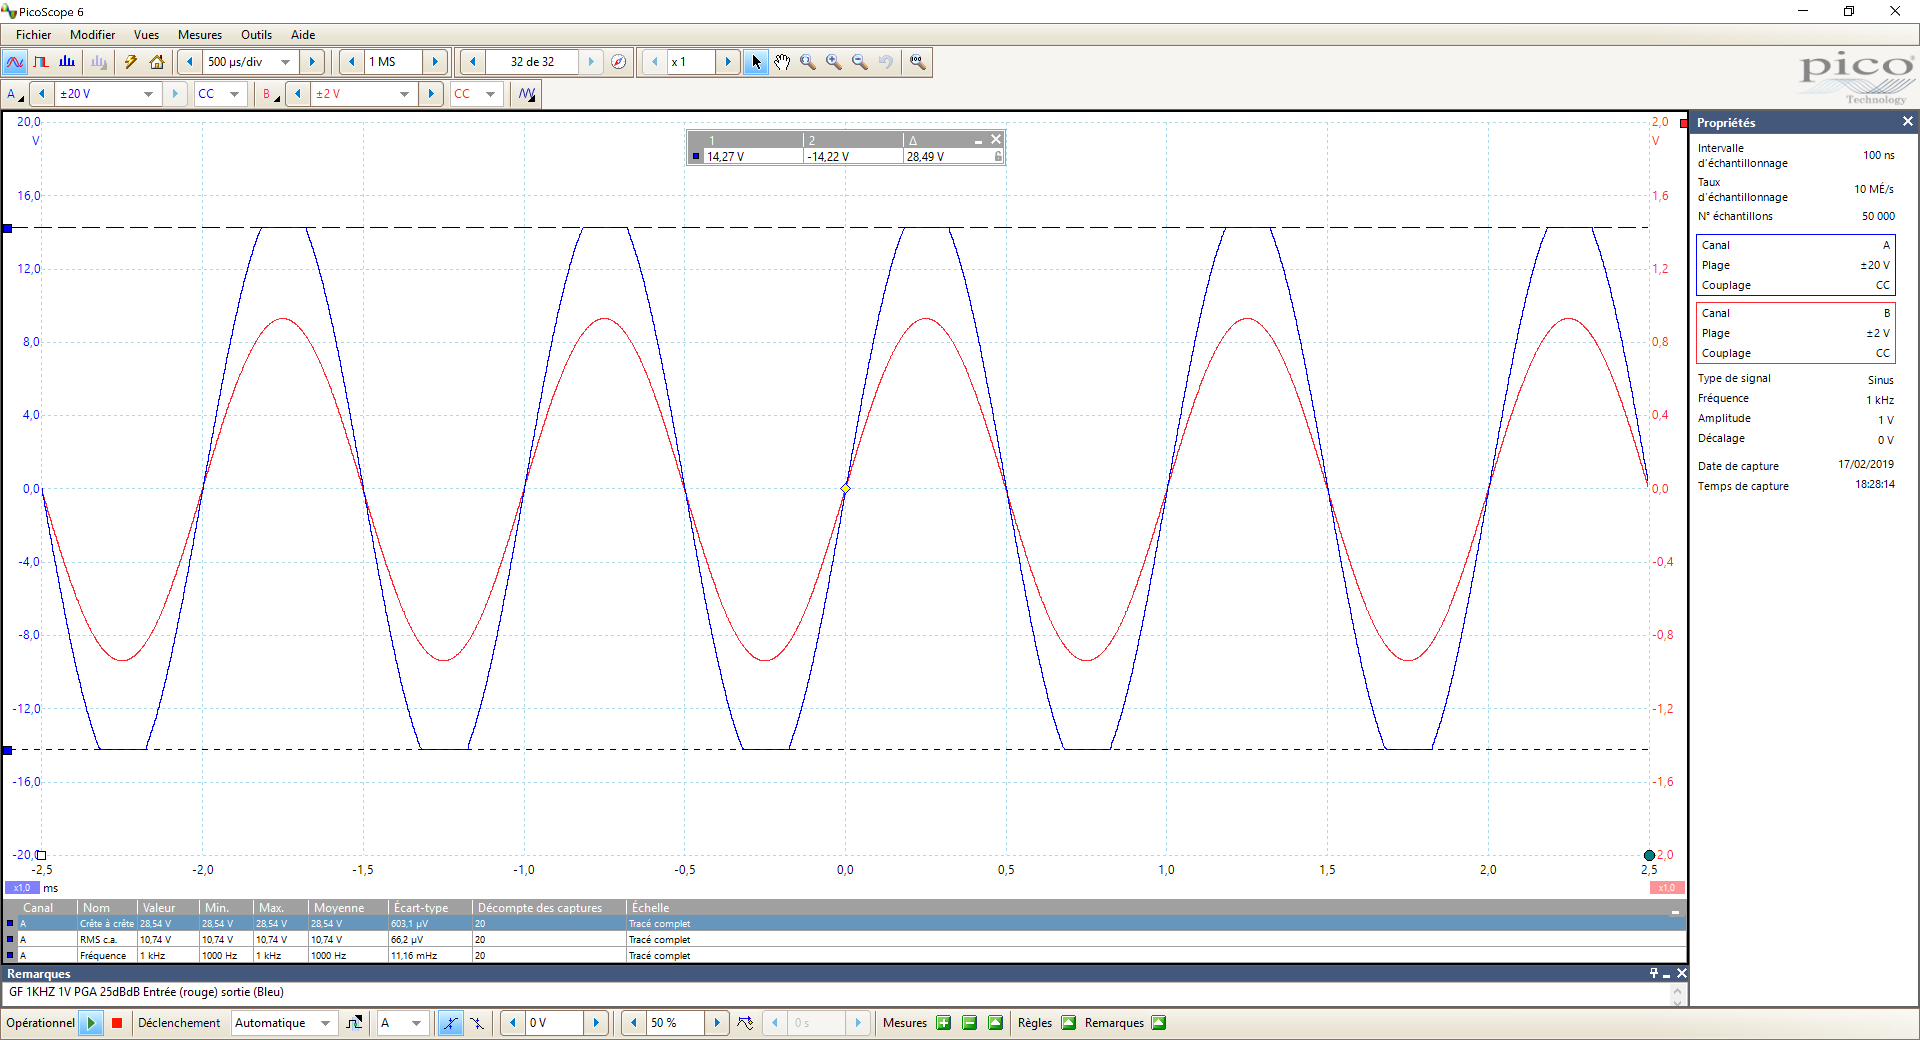Open advanced trigger settings icon
The height and width of the screenshot is (1040, 1920).
(354, 1023)
